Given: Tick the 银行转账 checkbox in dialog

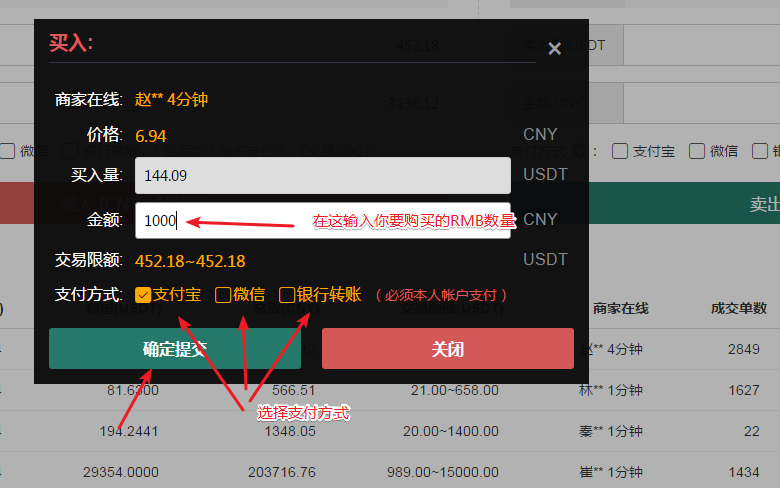Looking at the screenshot, I should pos(287,295).
